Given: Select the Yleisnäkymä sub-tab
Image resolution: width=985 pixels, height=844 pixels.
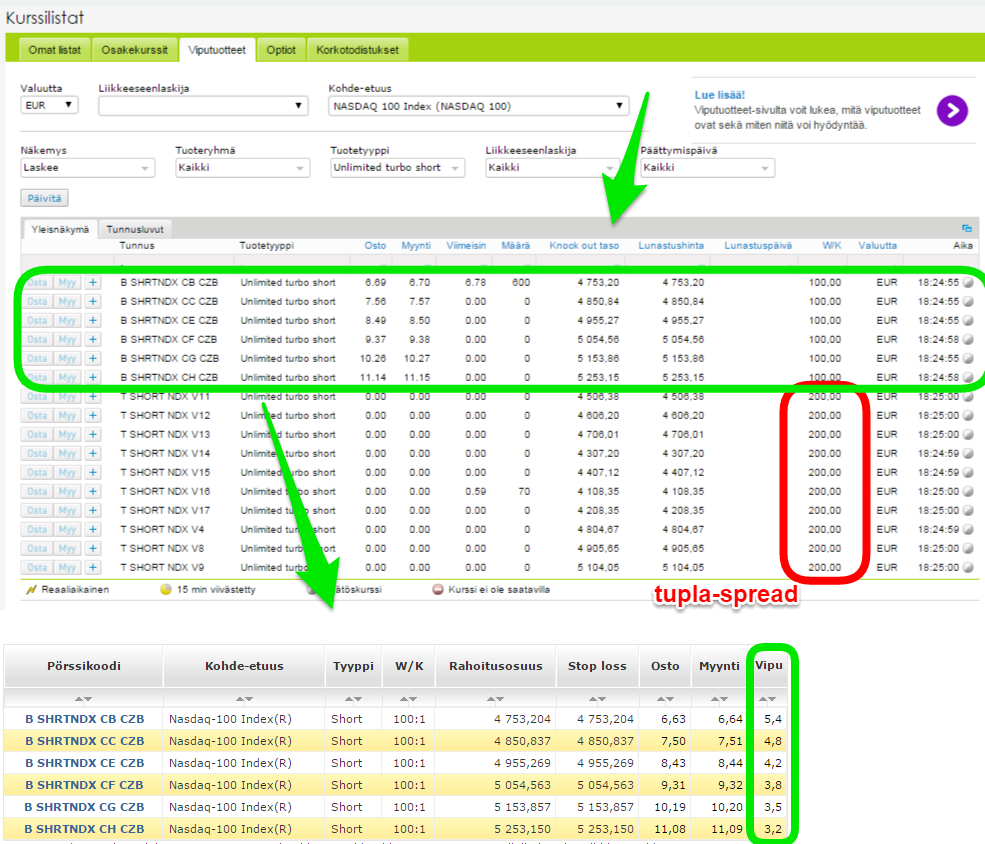Looking at the screenshot, I should point(60,229).
